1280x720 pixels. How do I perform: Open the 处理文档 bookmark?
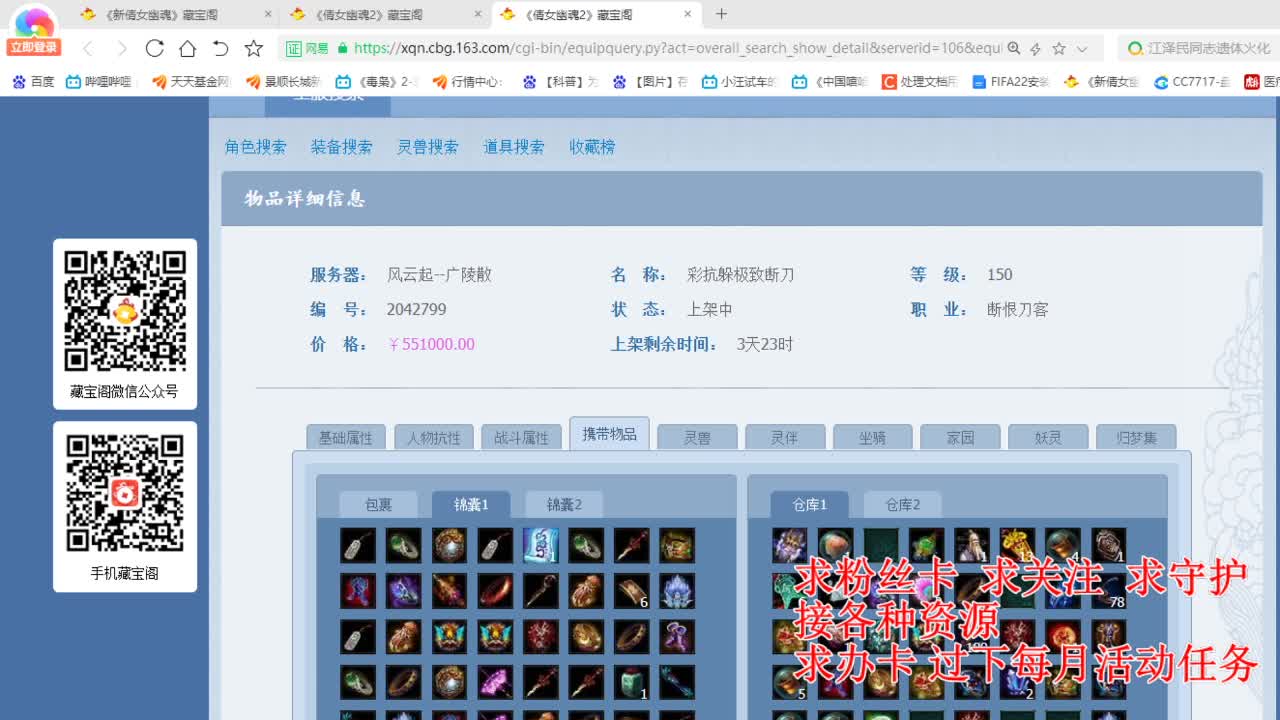919,82
